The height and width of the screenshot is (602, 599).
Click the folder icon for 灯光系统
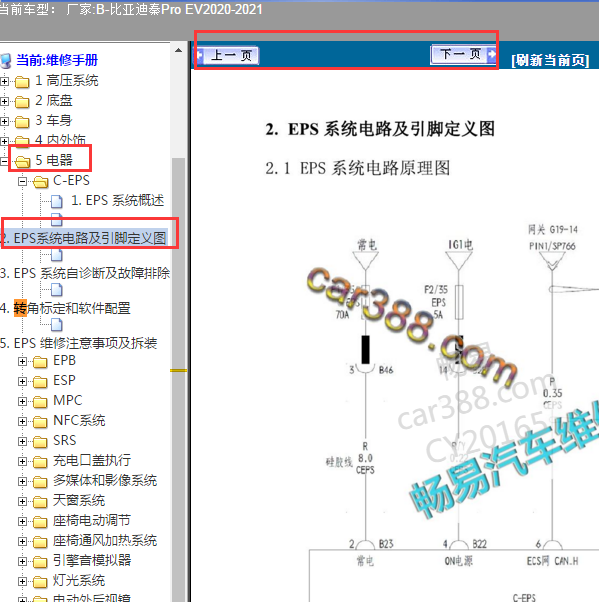click(x=40, y=581)
